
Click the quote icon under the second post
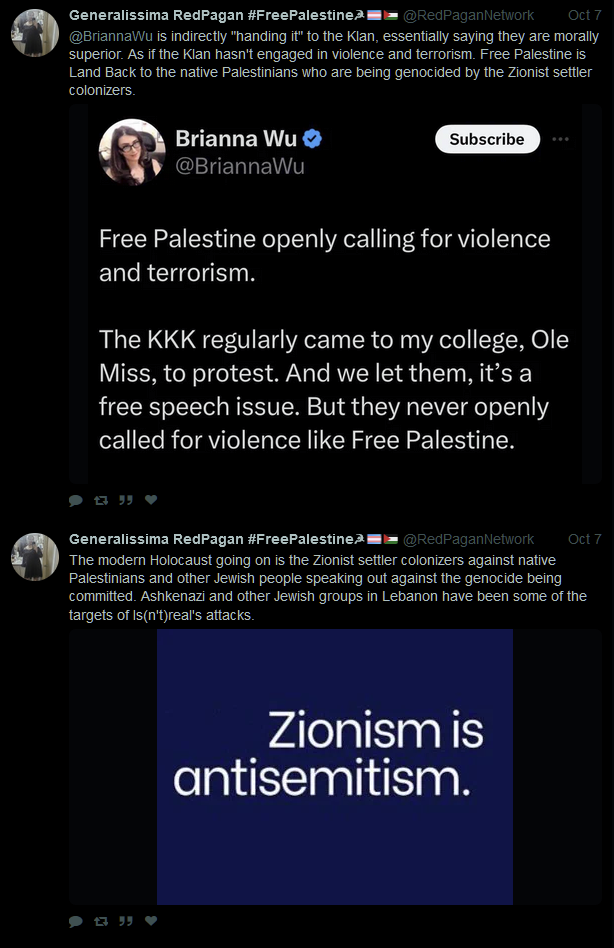click(126, 921)
